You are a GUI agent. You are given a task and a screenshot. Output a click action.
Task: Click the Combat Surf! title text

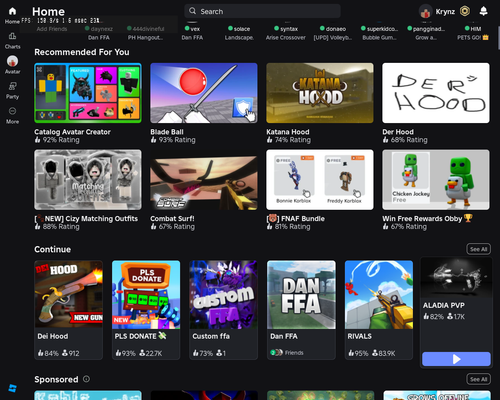(172, 218)
